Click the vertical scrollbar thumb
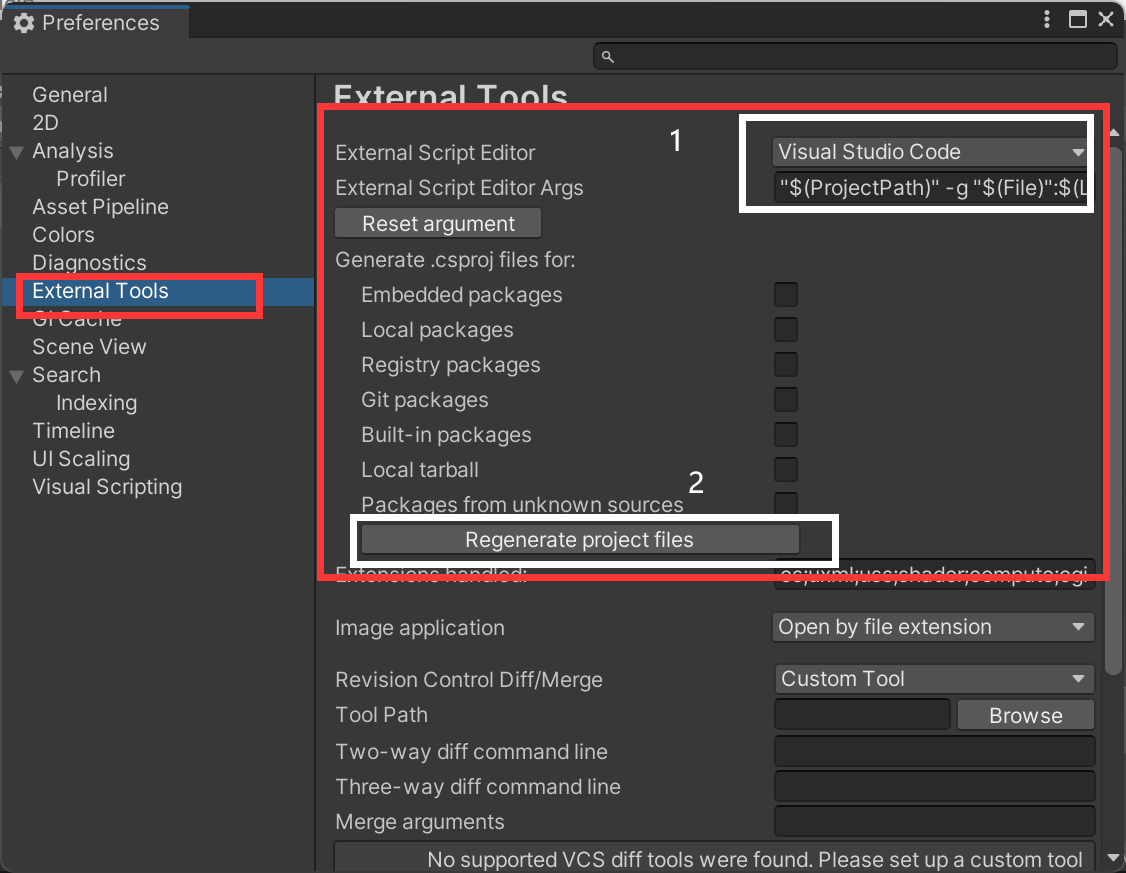This screenshot has height=873, width=1126. coord(1114,411)
